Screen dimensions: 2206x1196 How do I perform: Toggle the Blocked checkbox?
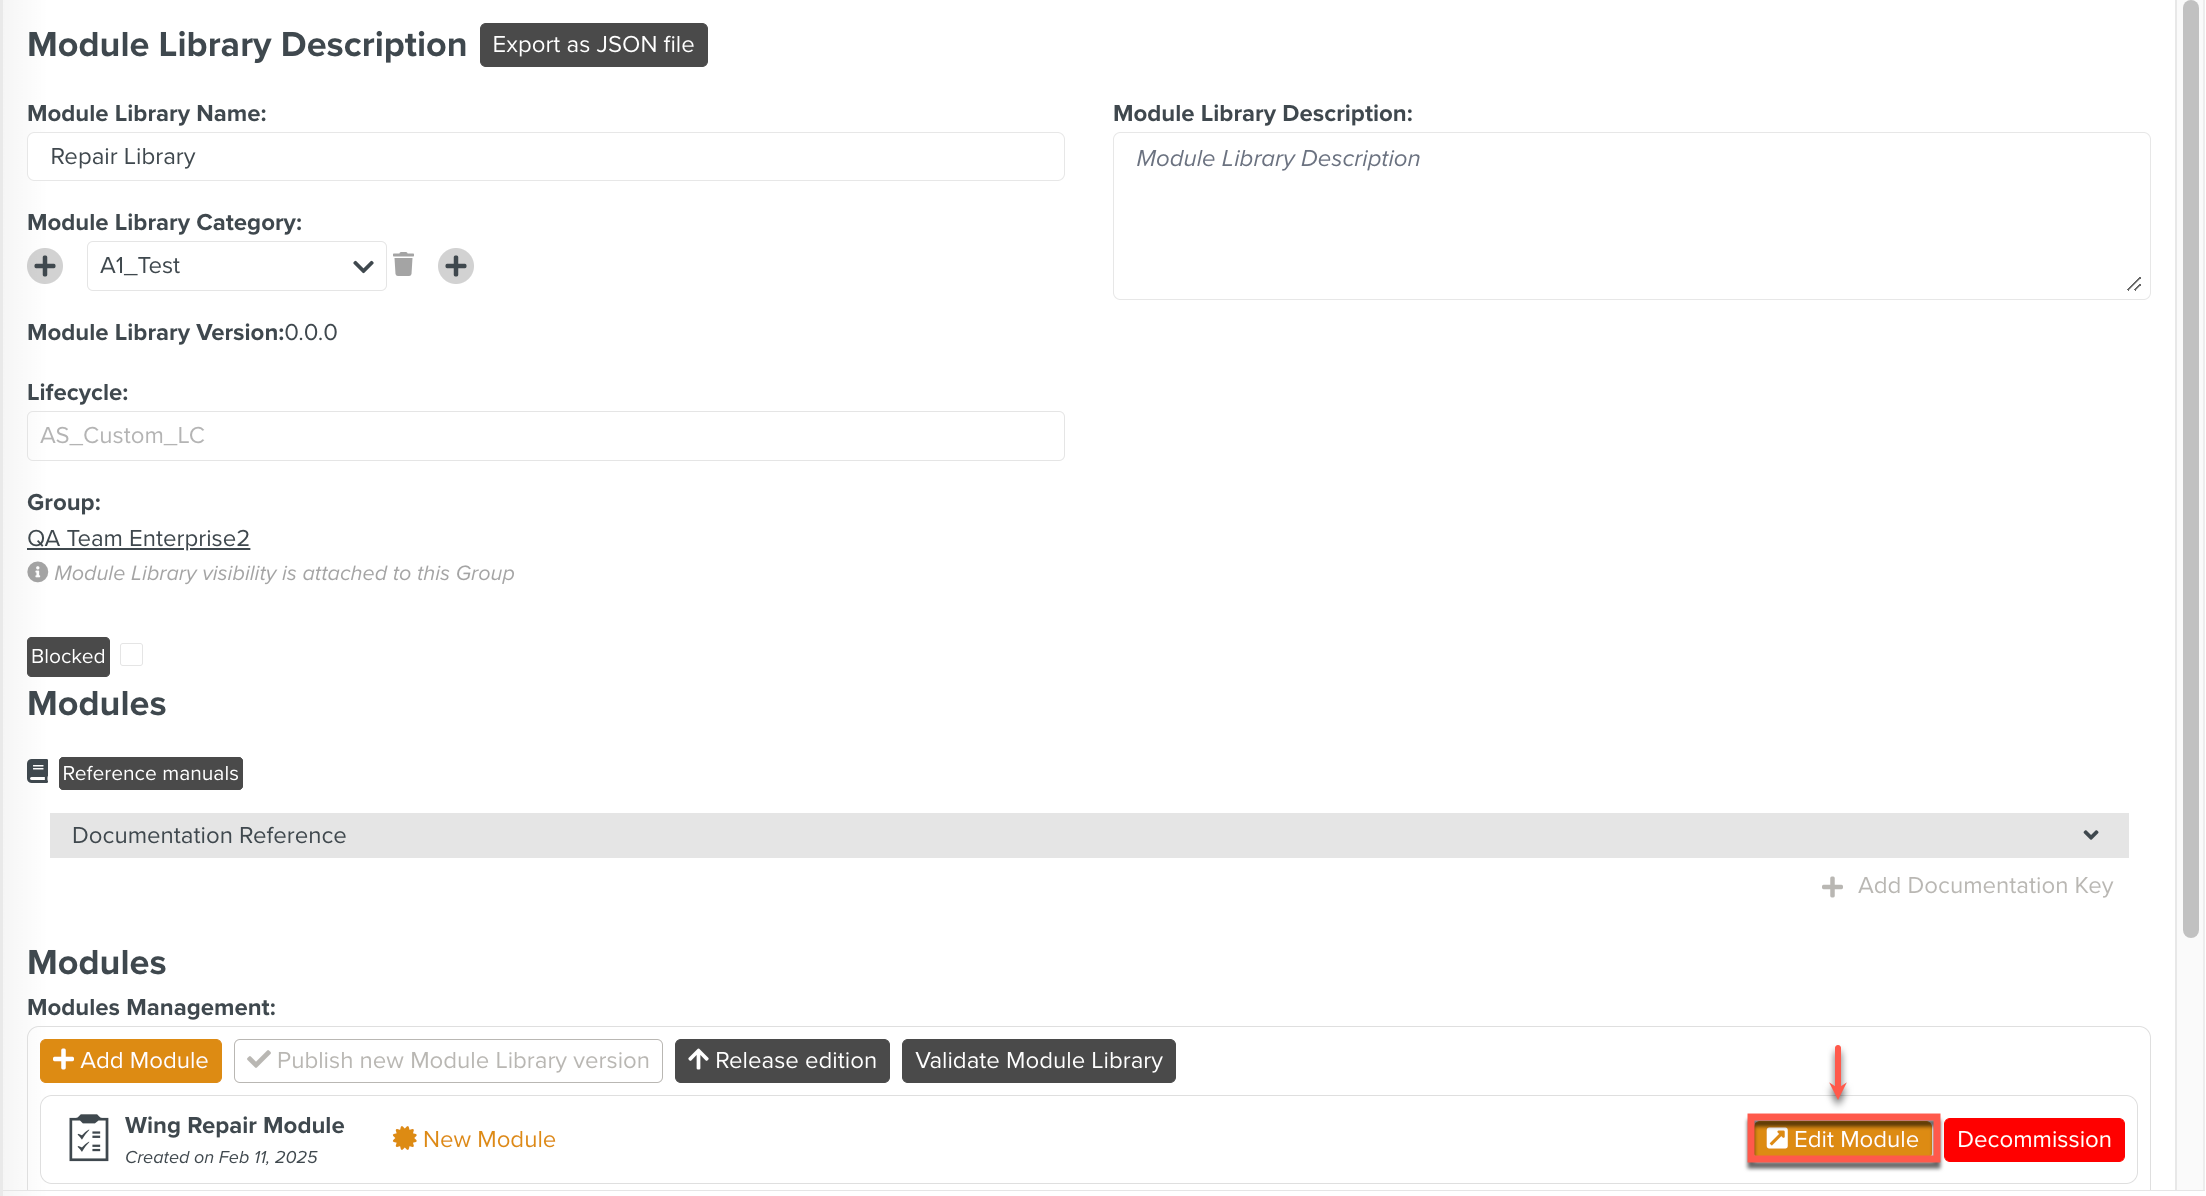(131, 655)
